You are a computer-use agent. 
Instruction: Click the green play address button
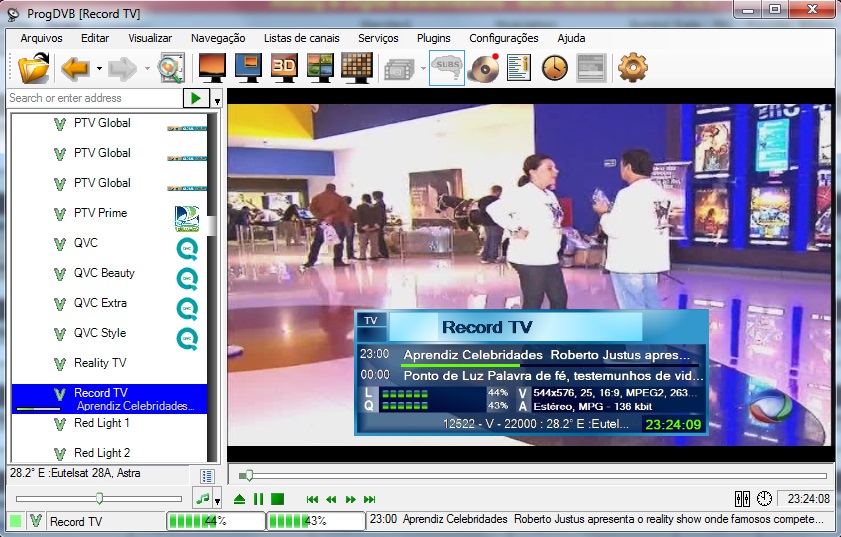(196, 98)
